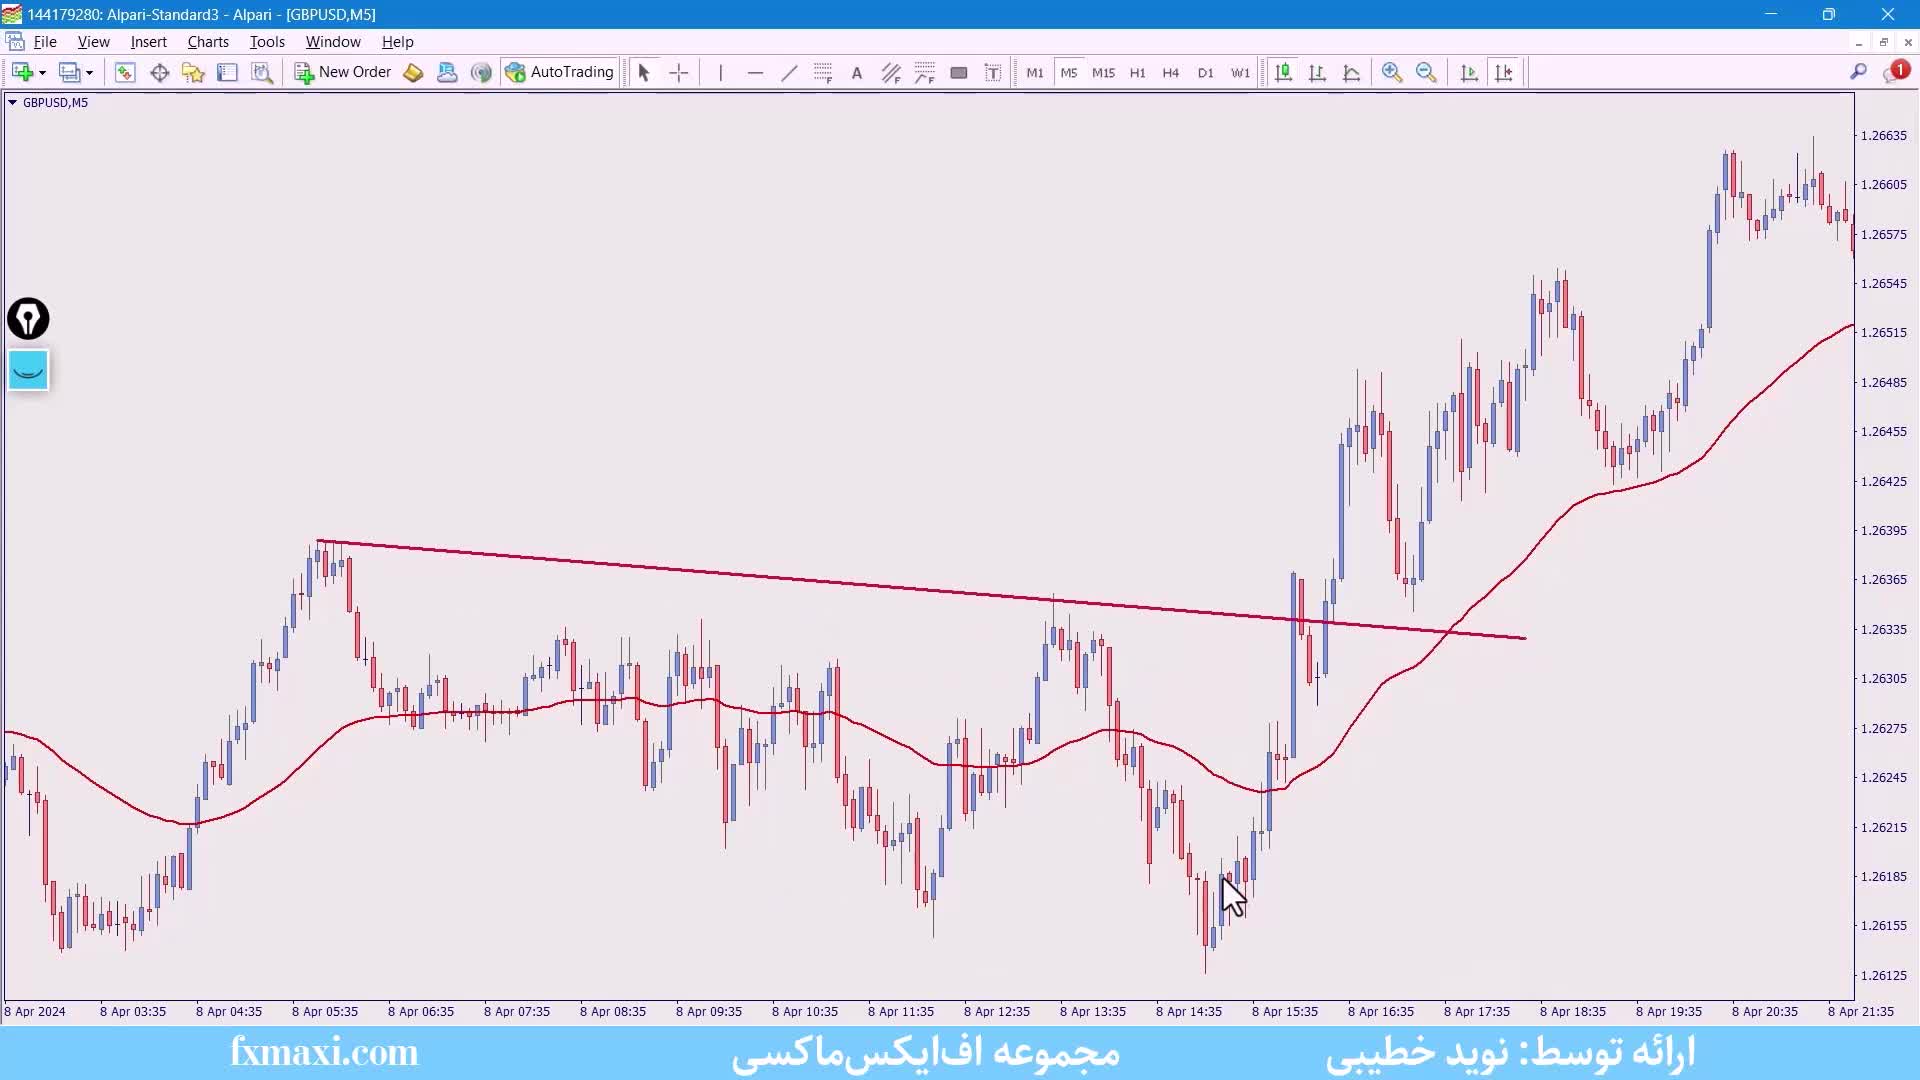Open the search magnifier icon
This screenshot has width=1920, height=1080.
[x=1858, y=72]
